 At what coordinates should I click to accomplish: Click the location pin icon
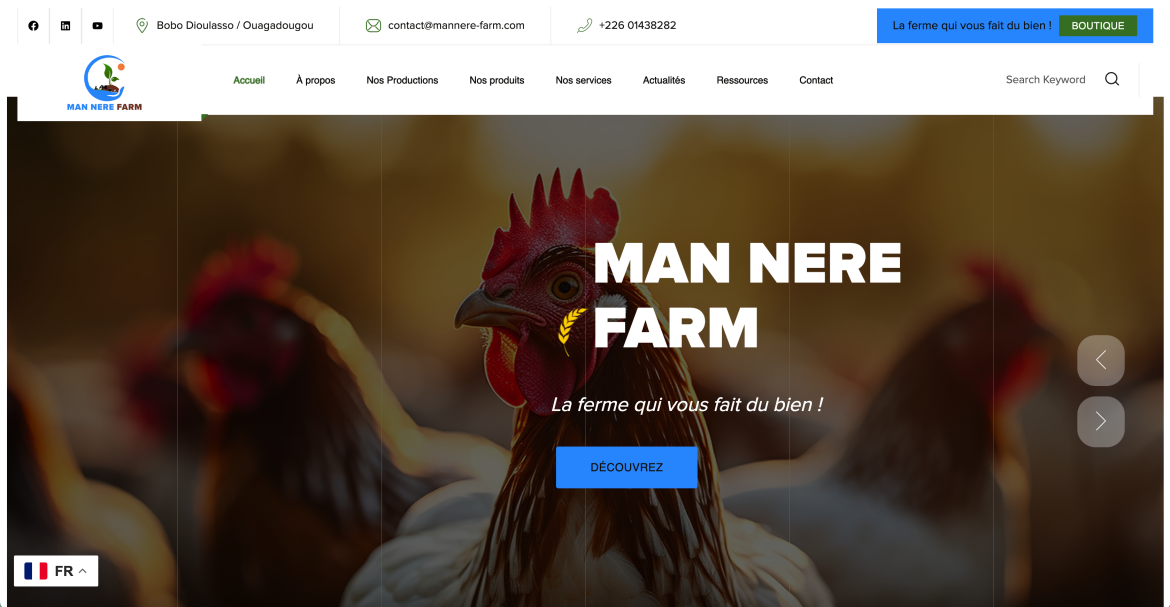click(142, 25)
